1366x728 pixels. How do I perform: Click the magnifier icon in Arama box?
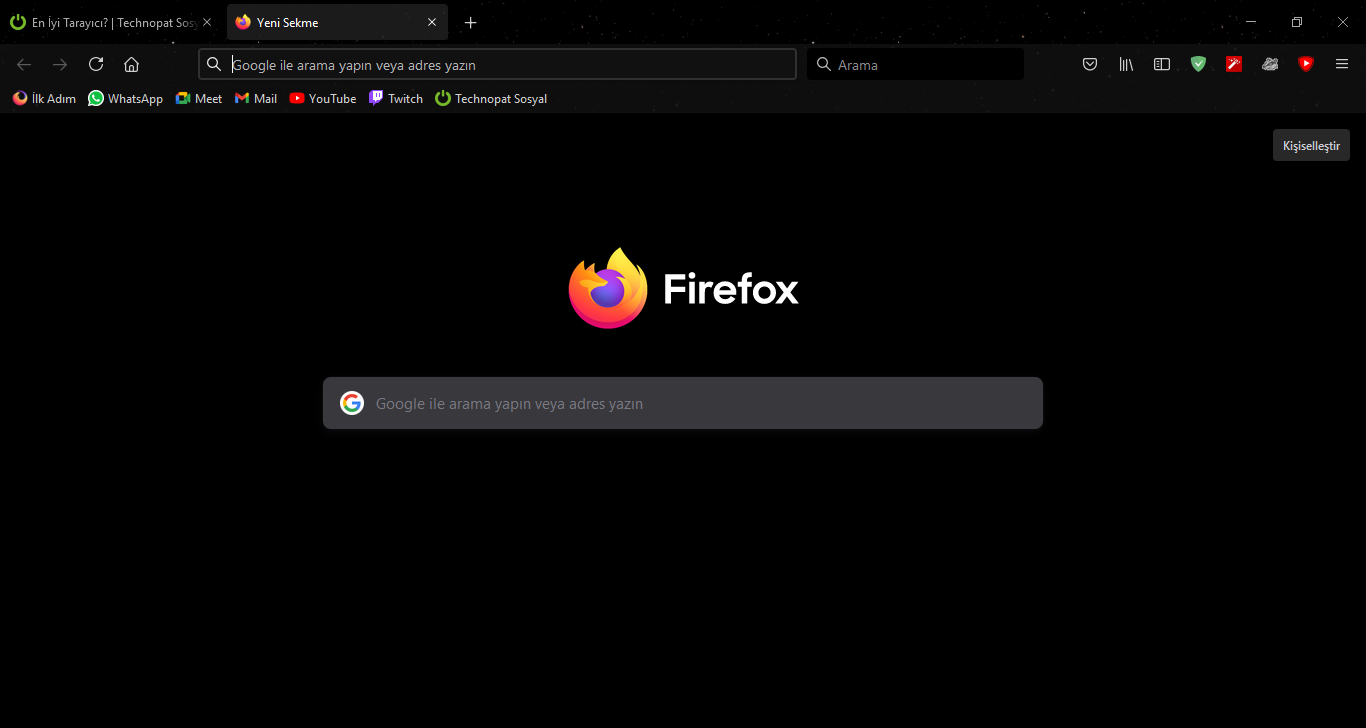click(824, 64)
